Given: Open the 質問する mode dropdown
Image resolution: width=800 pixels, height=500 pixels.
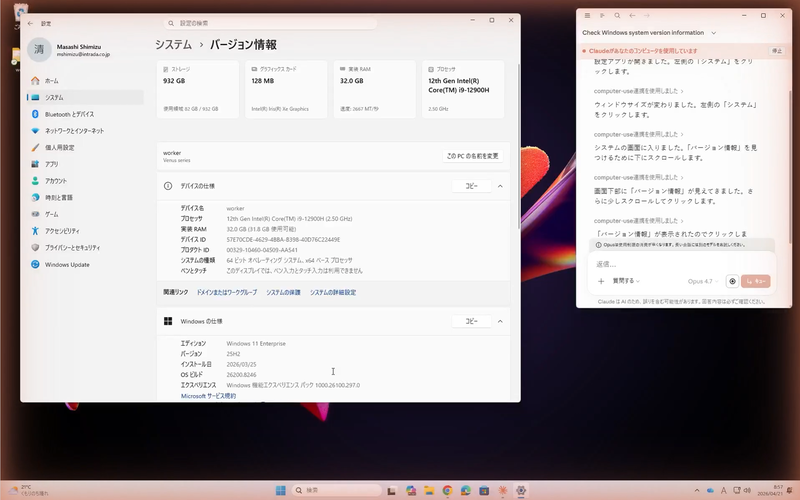Looking at the screenshot, I should 626,281.
